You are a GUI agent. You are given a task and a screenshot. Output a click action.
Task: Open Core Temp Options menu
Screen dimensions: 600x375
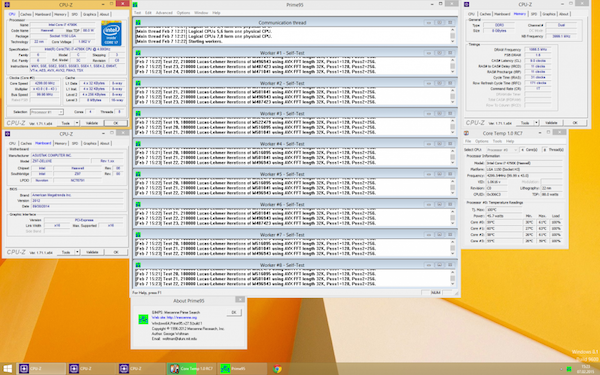pos(481,141)
